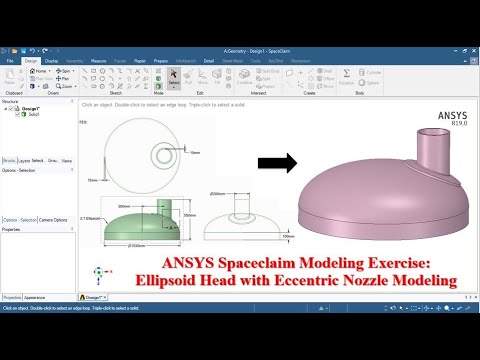Activate the Spin orient tool

click(63, 71)
